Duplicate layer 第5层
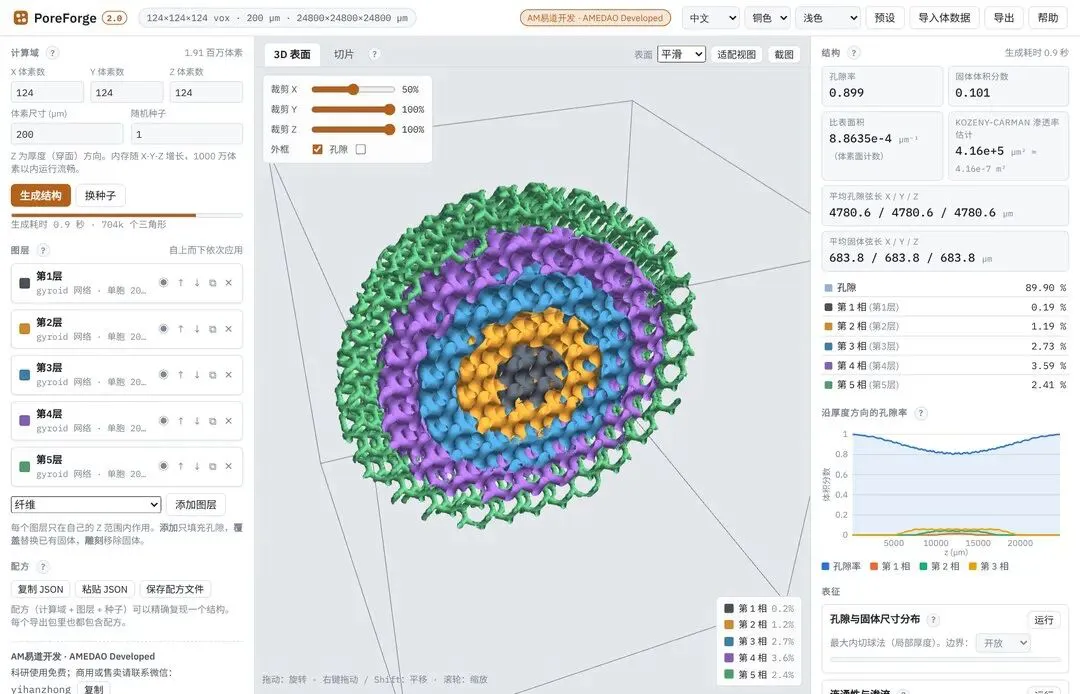The height and width of the screenshot is (694, 1080). tap(213, 467)
